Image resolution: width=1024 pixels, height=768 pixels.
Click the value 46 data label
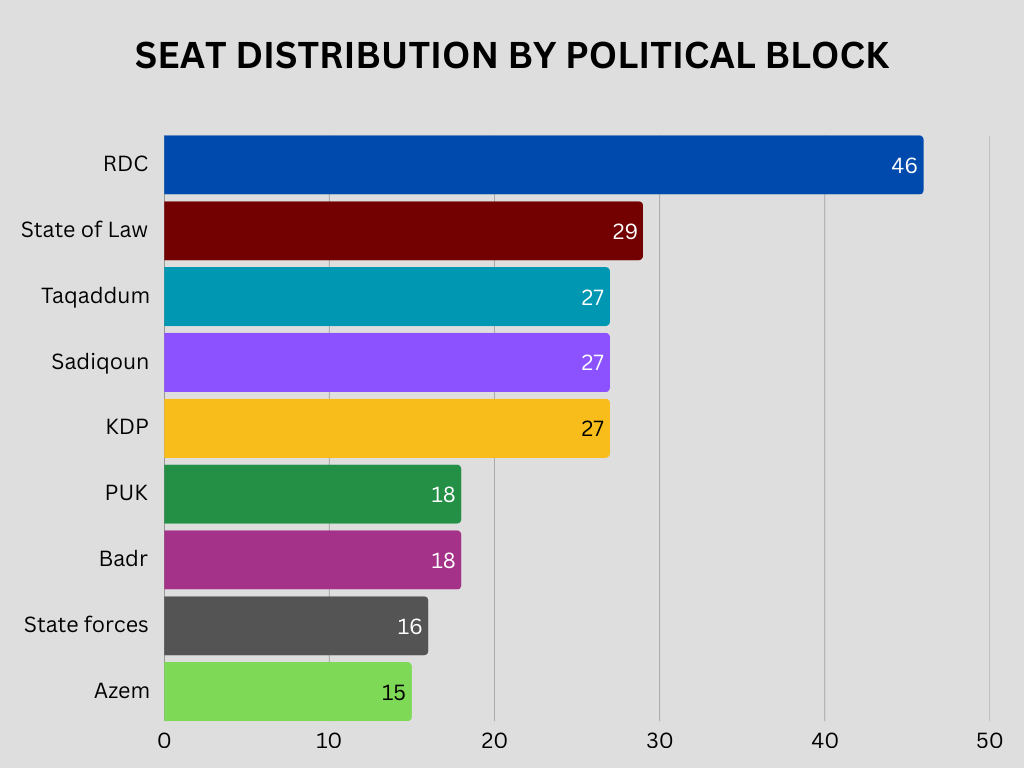[904, 166]
